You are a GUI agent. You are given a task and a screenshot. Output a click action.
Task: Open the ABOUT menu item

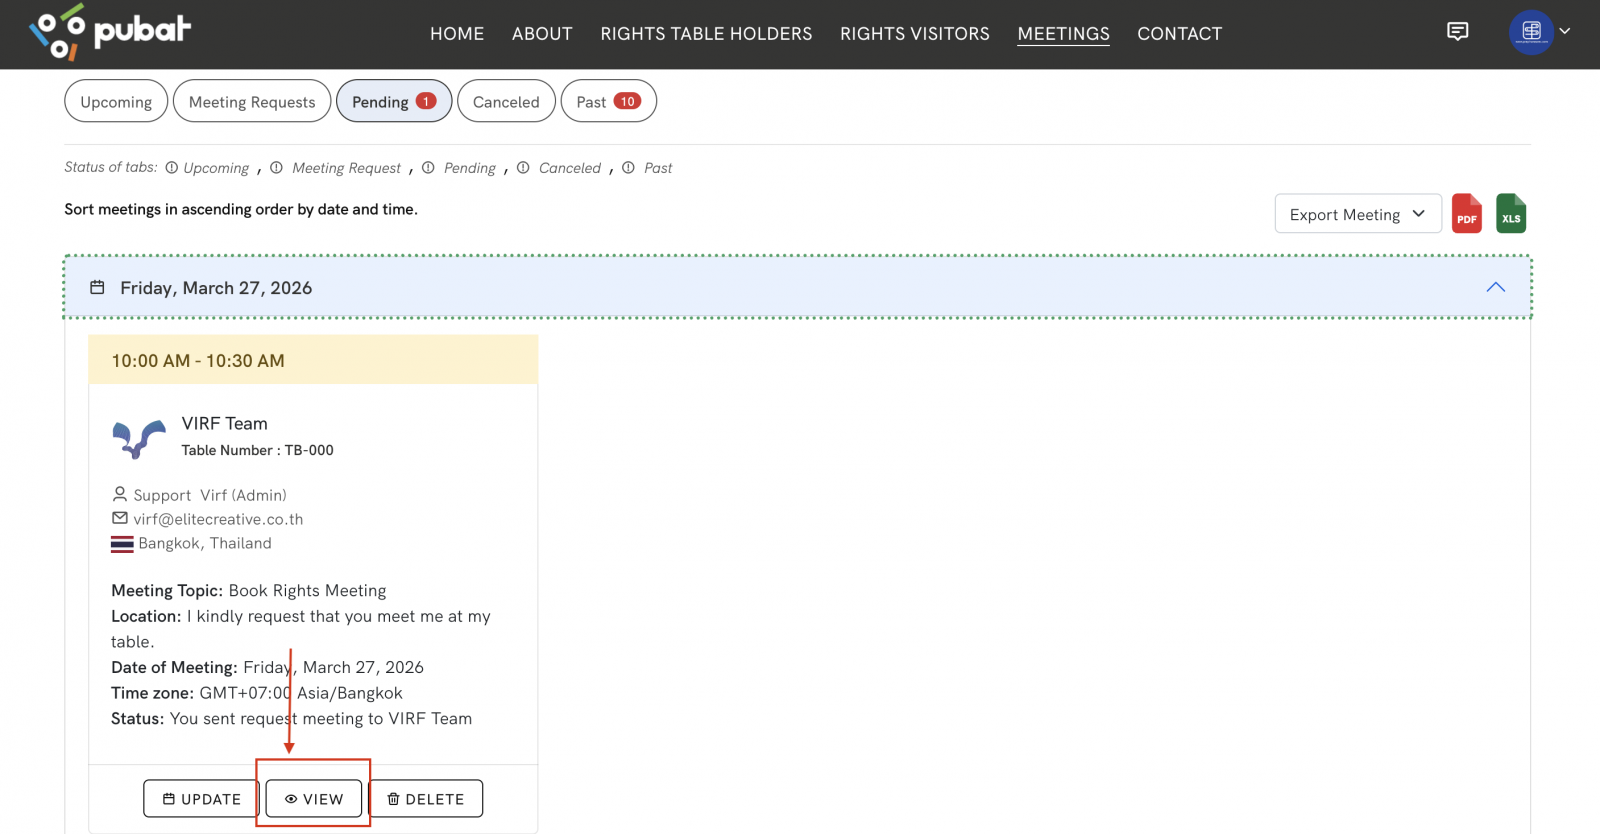click(542, 34)
